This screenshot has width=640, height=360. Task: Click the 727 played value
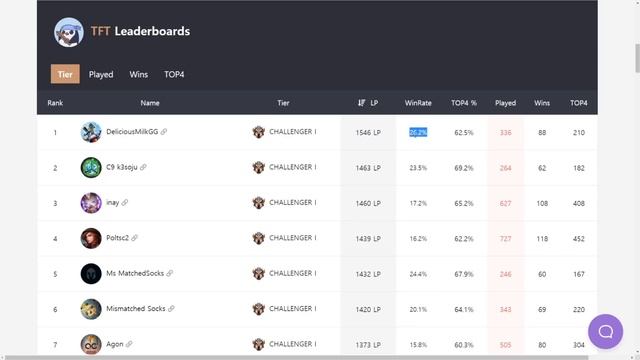[x=505, y=238]
